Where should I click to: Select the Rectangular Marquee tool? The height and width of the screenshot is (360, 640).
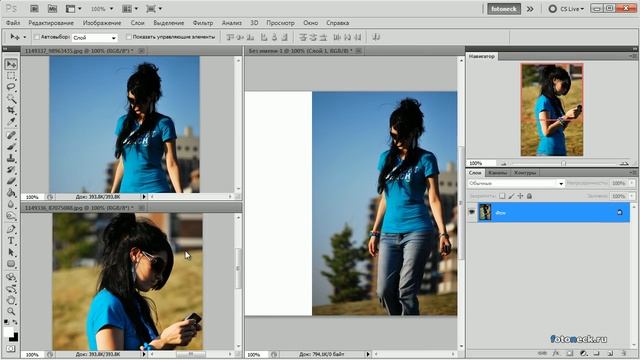pos(11,76)
